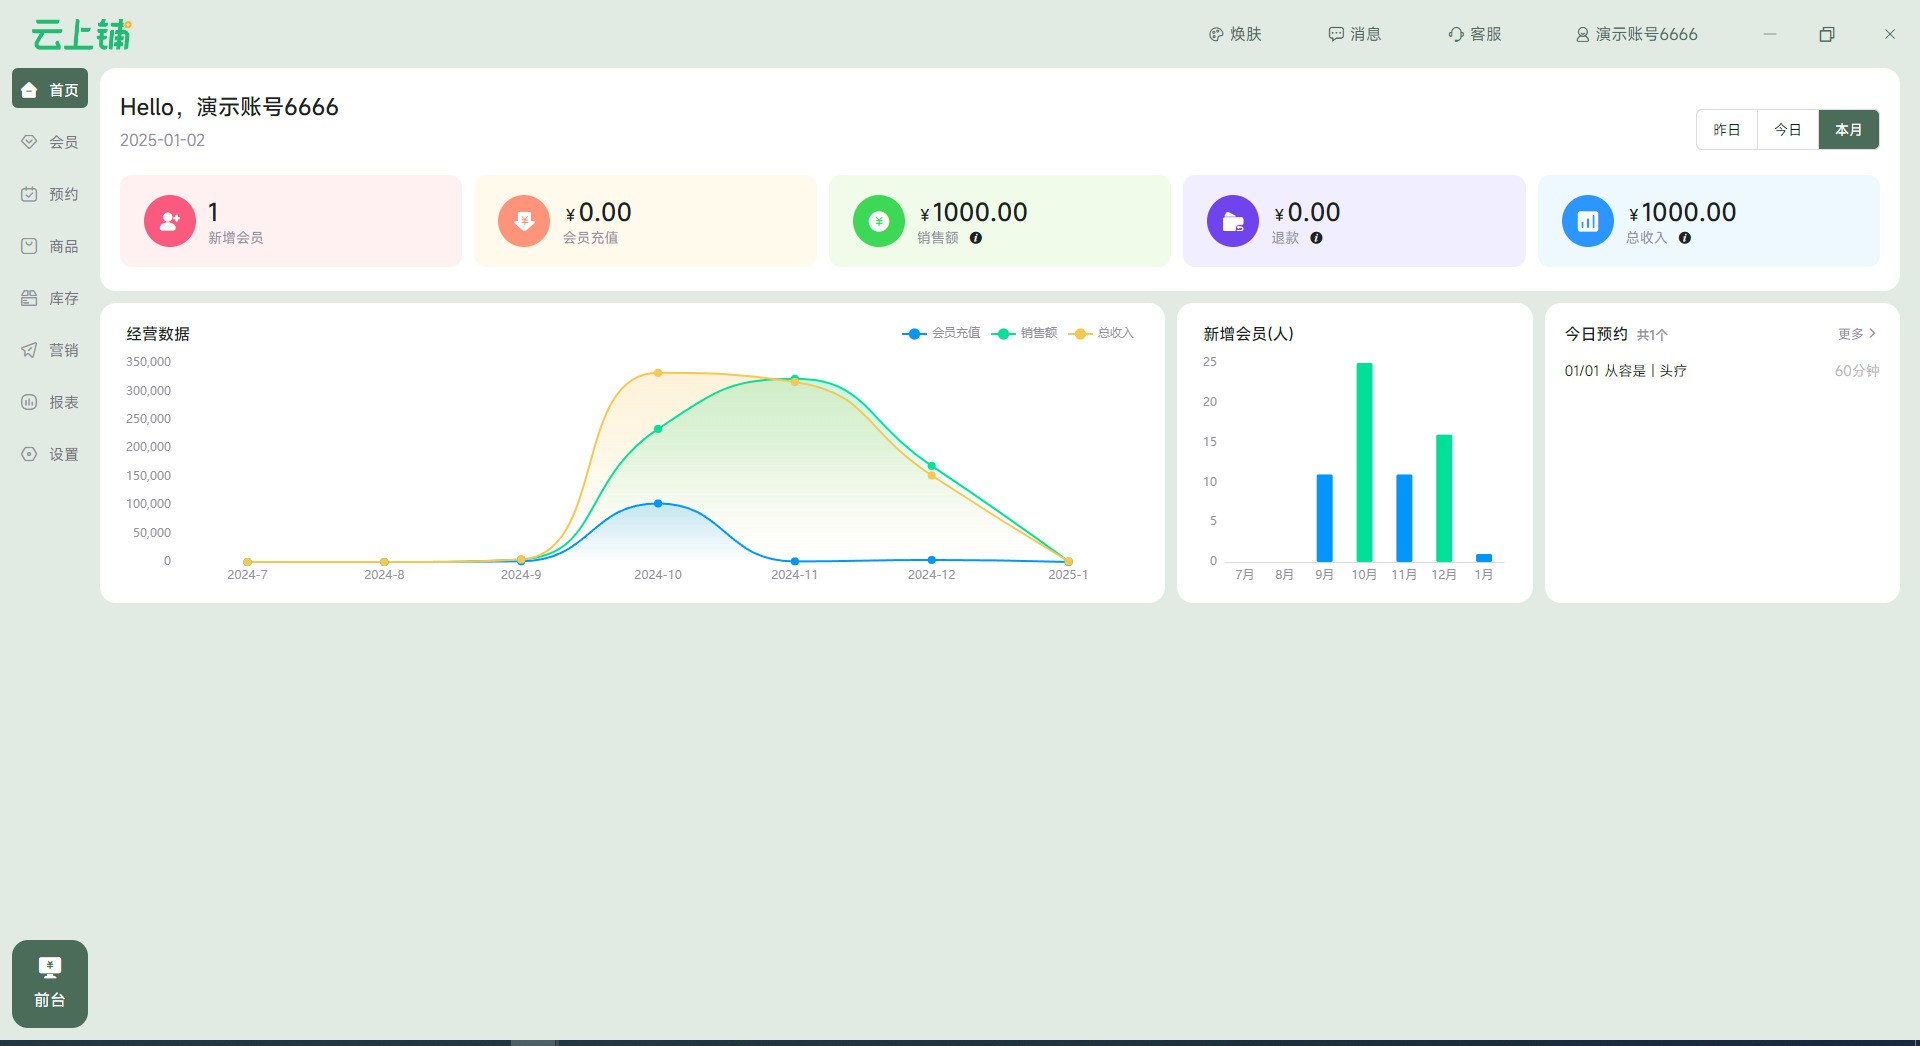Click the 商品 products icon in sidebar

(29, 246)
